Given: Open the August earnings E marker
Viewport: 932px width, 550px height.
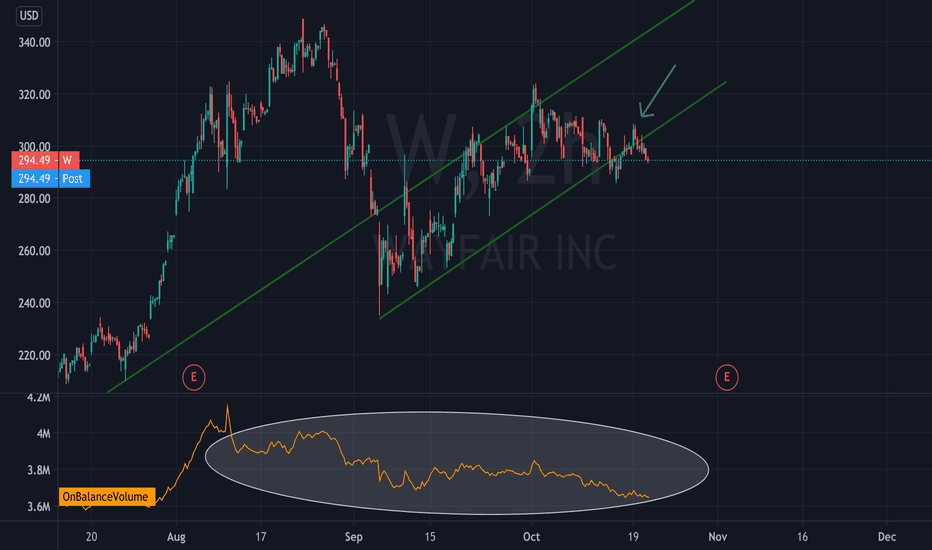Looking at the screenshot, I should (194, 377).
